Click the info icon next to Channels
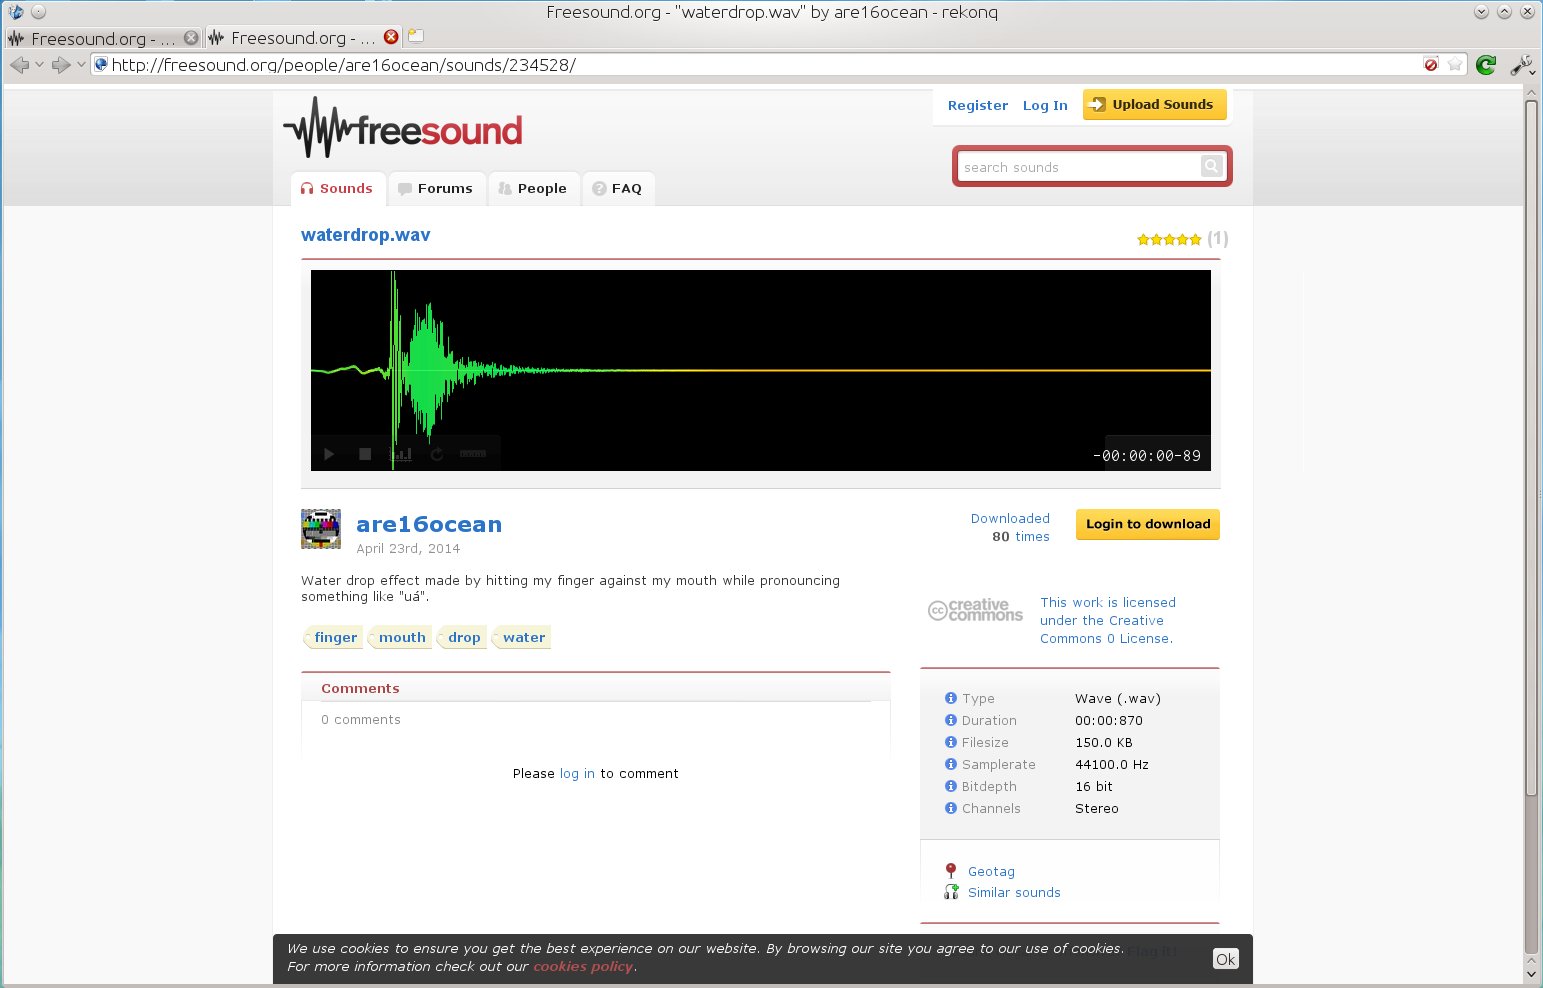 (950, 808)
